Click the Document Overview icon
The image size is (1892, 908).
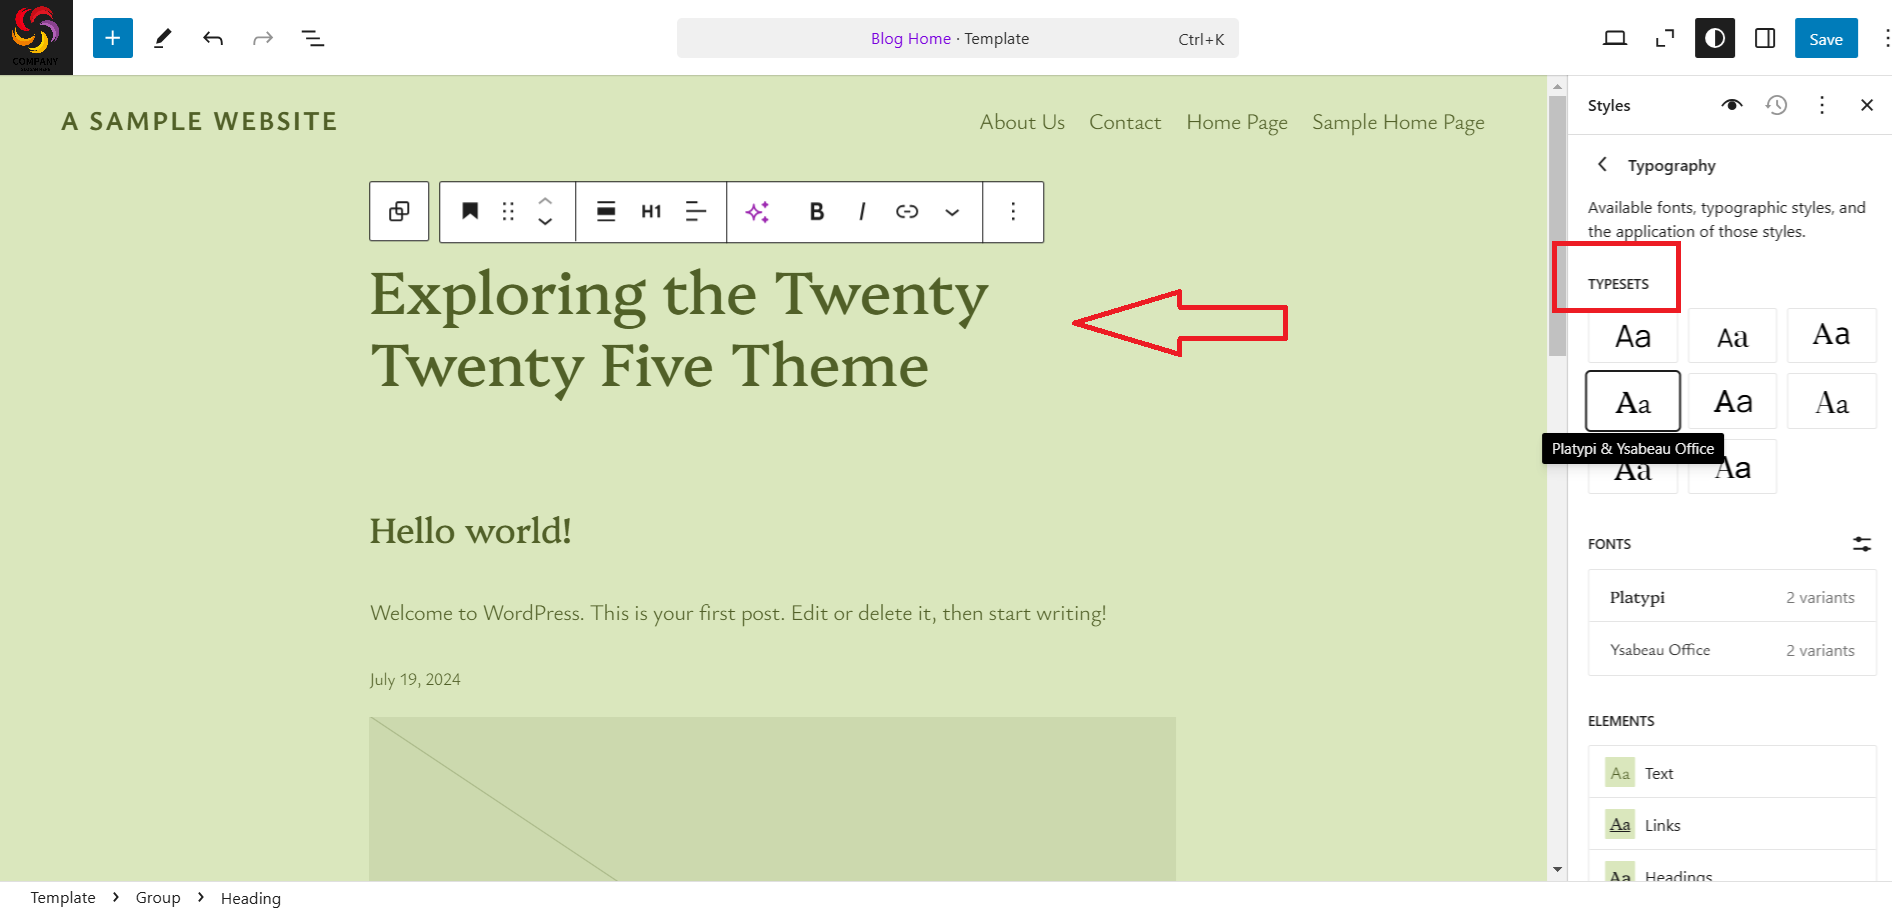pyautogui.click(x=313, y=38)
